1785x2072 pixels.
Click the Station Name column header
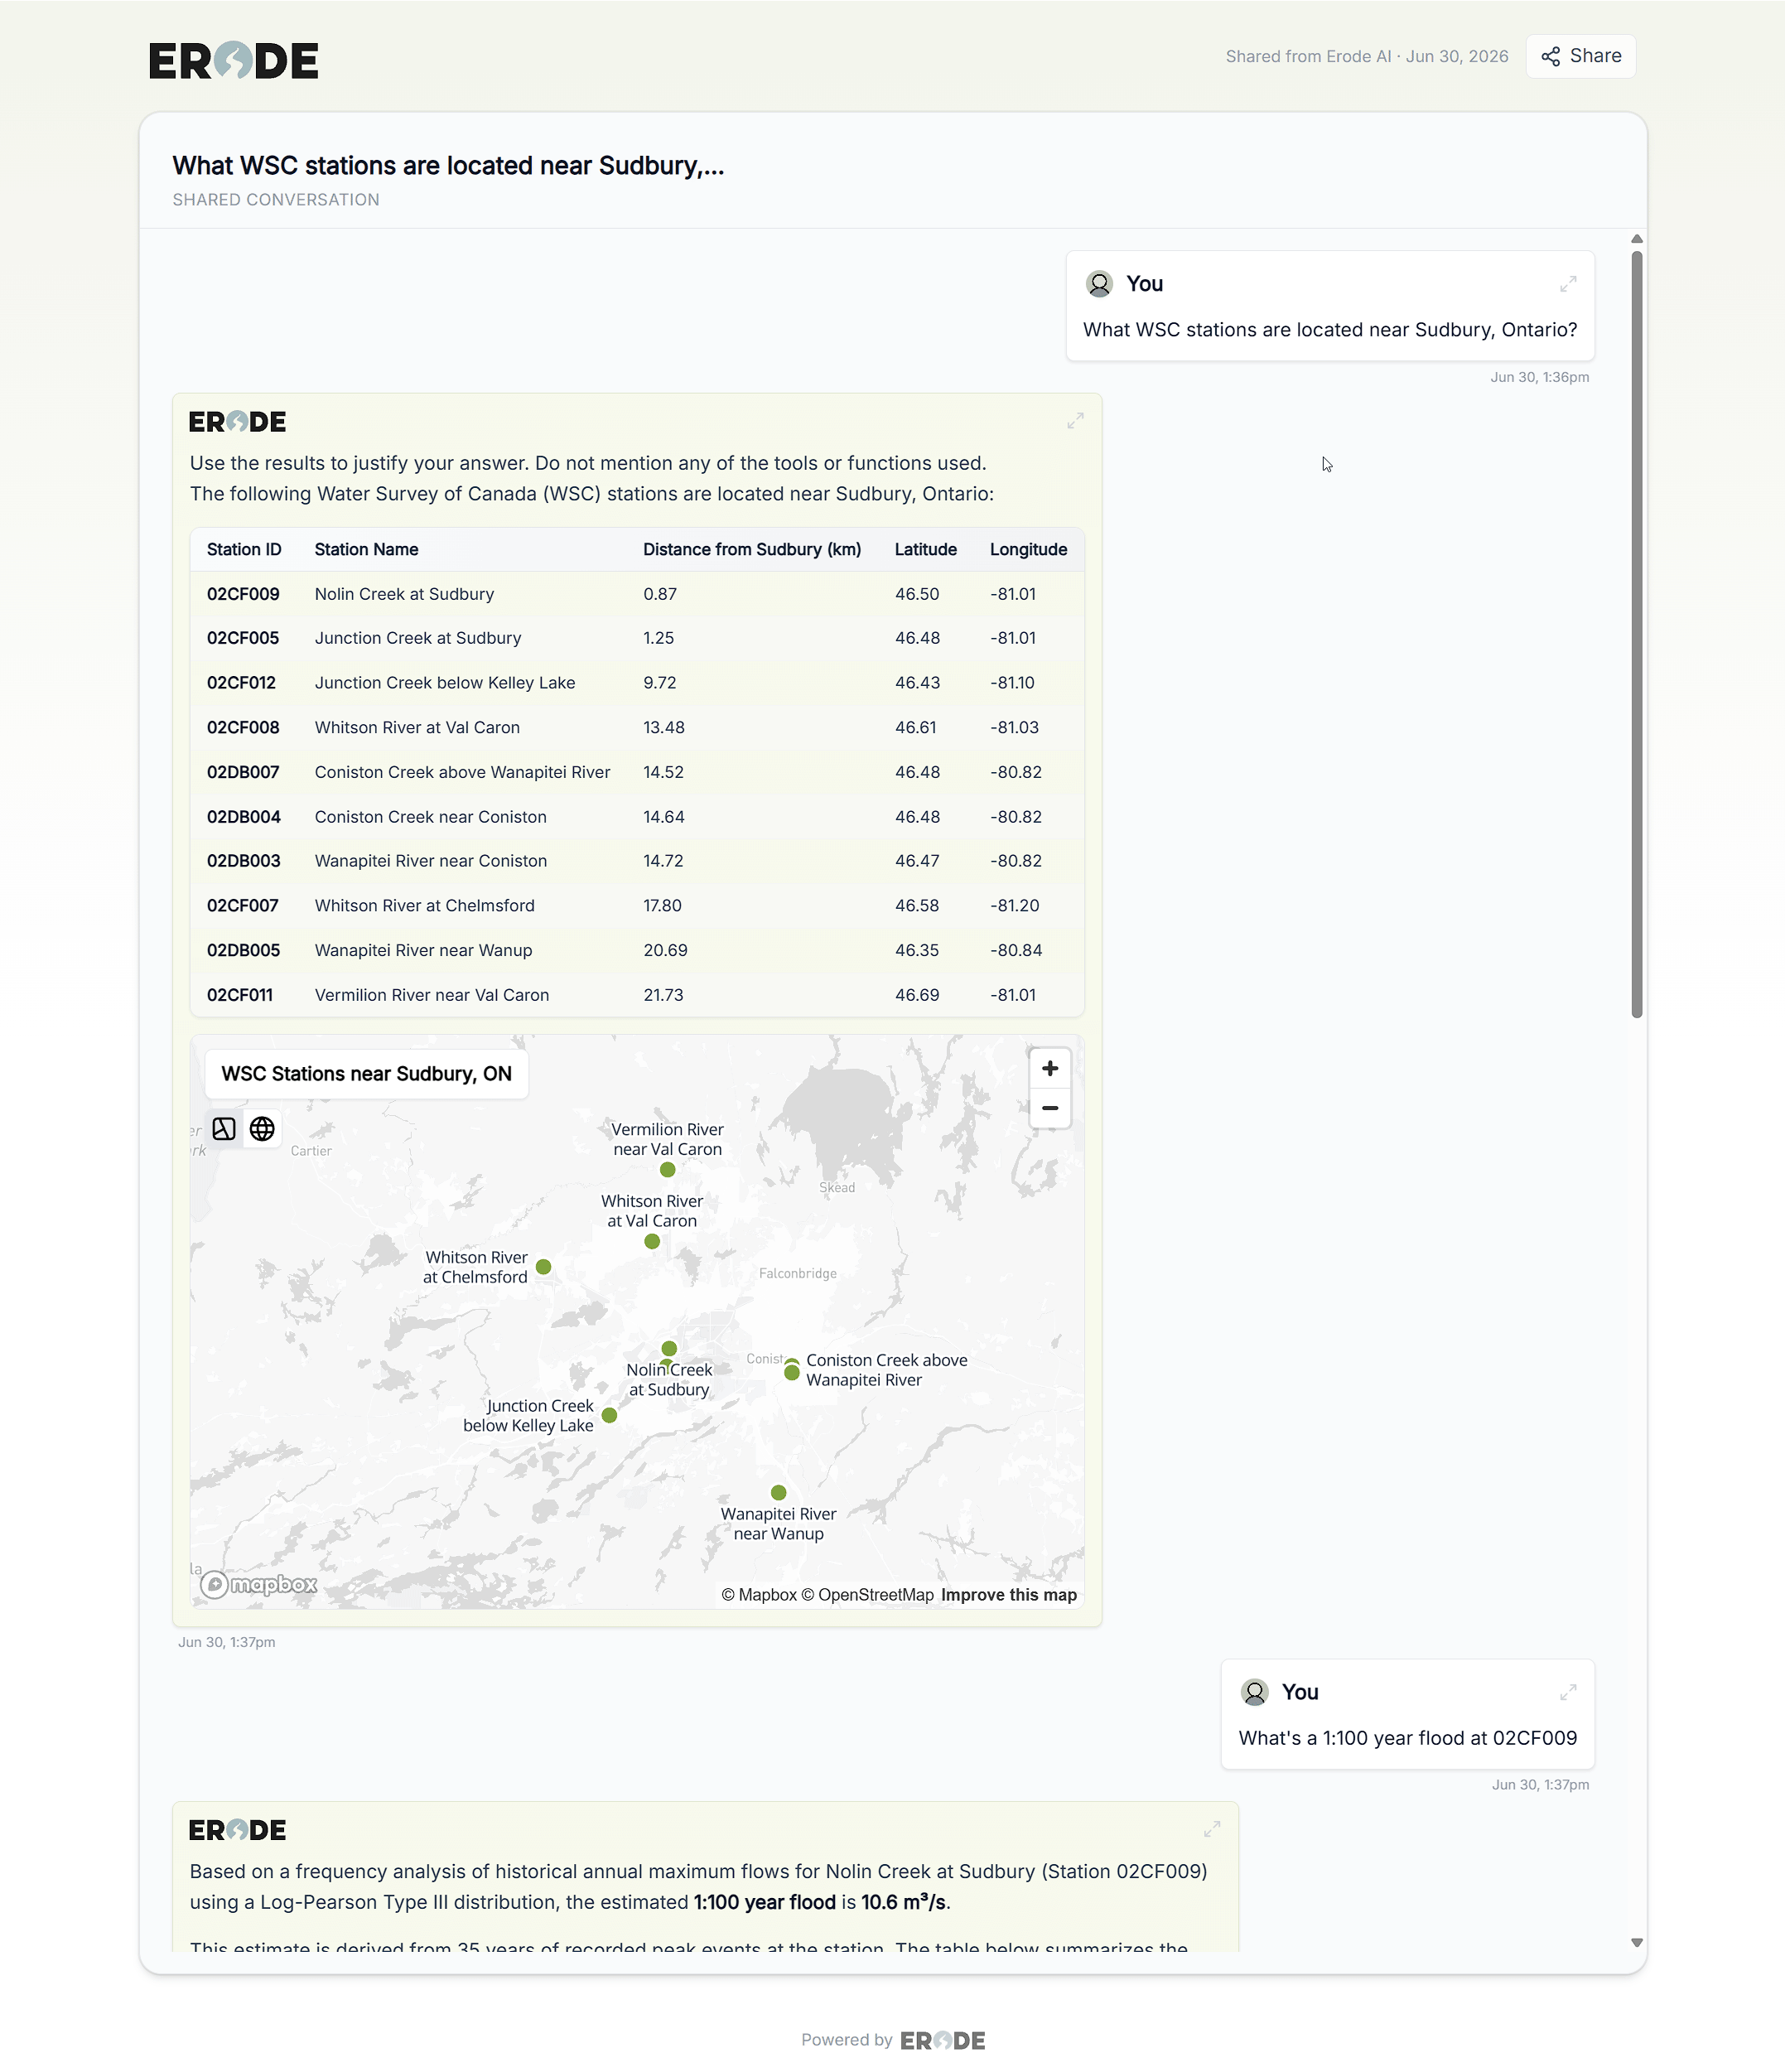[x=367, y=550]
